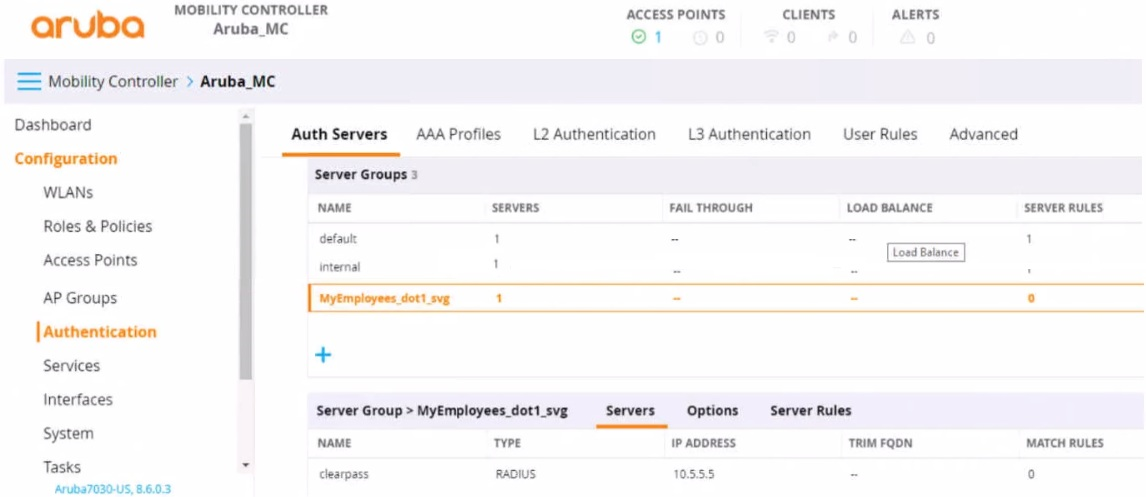This screenshot has height=497, width=1146.
Task: Add a new server group with plus icon
Action: 323,355
